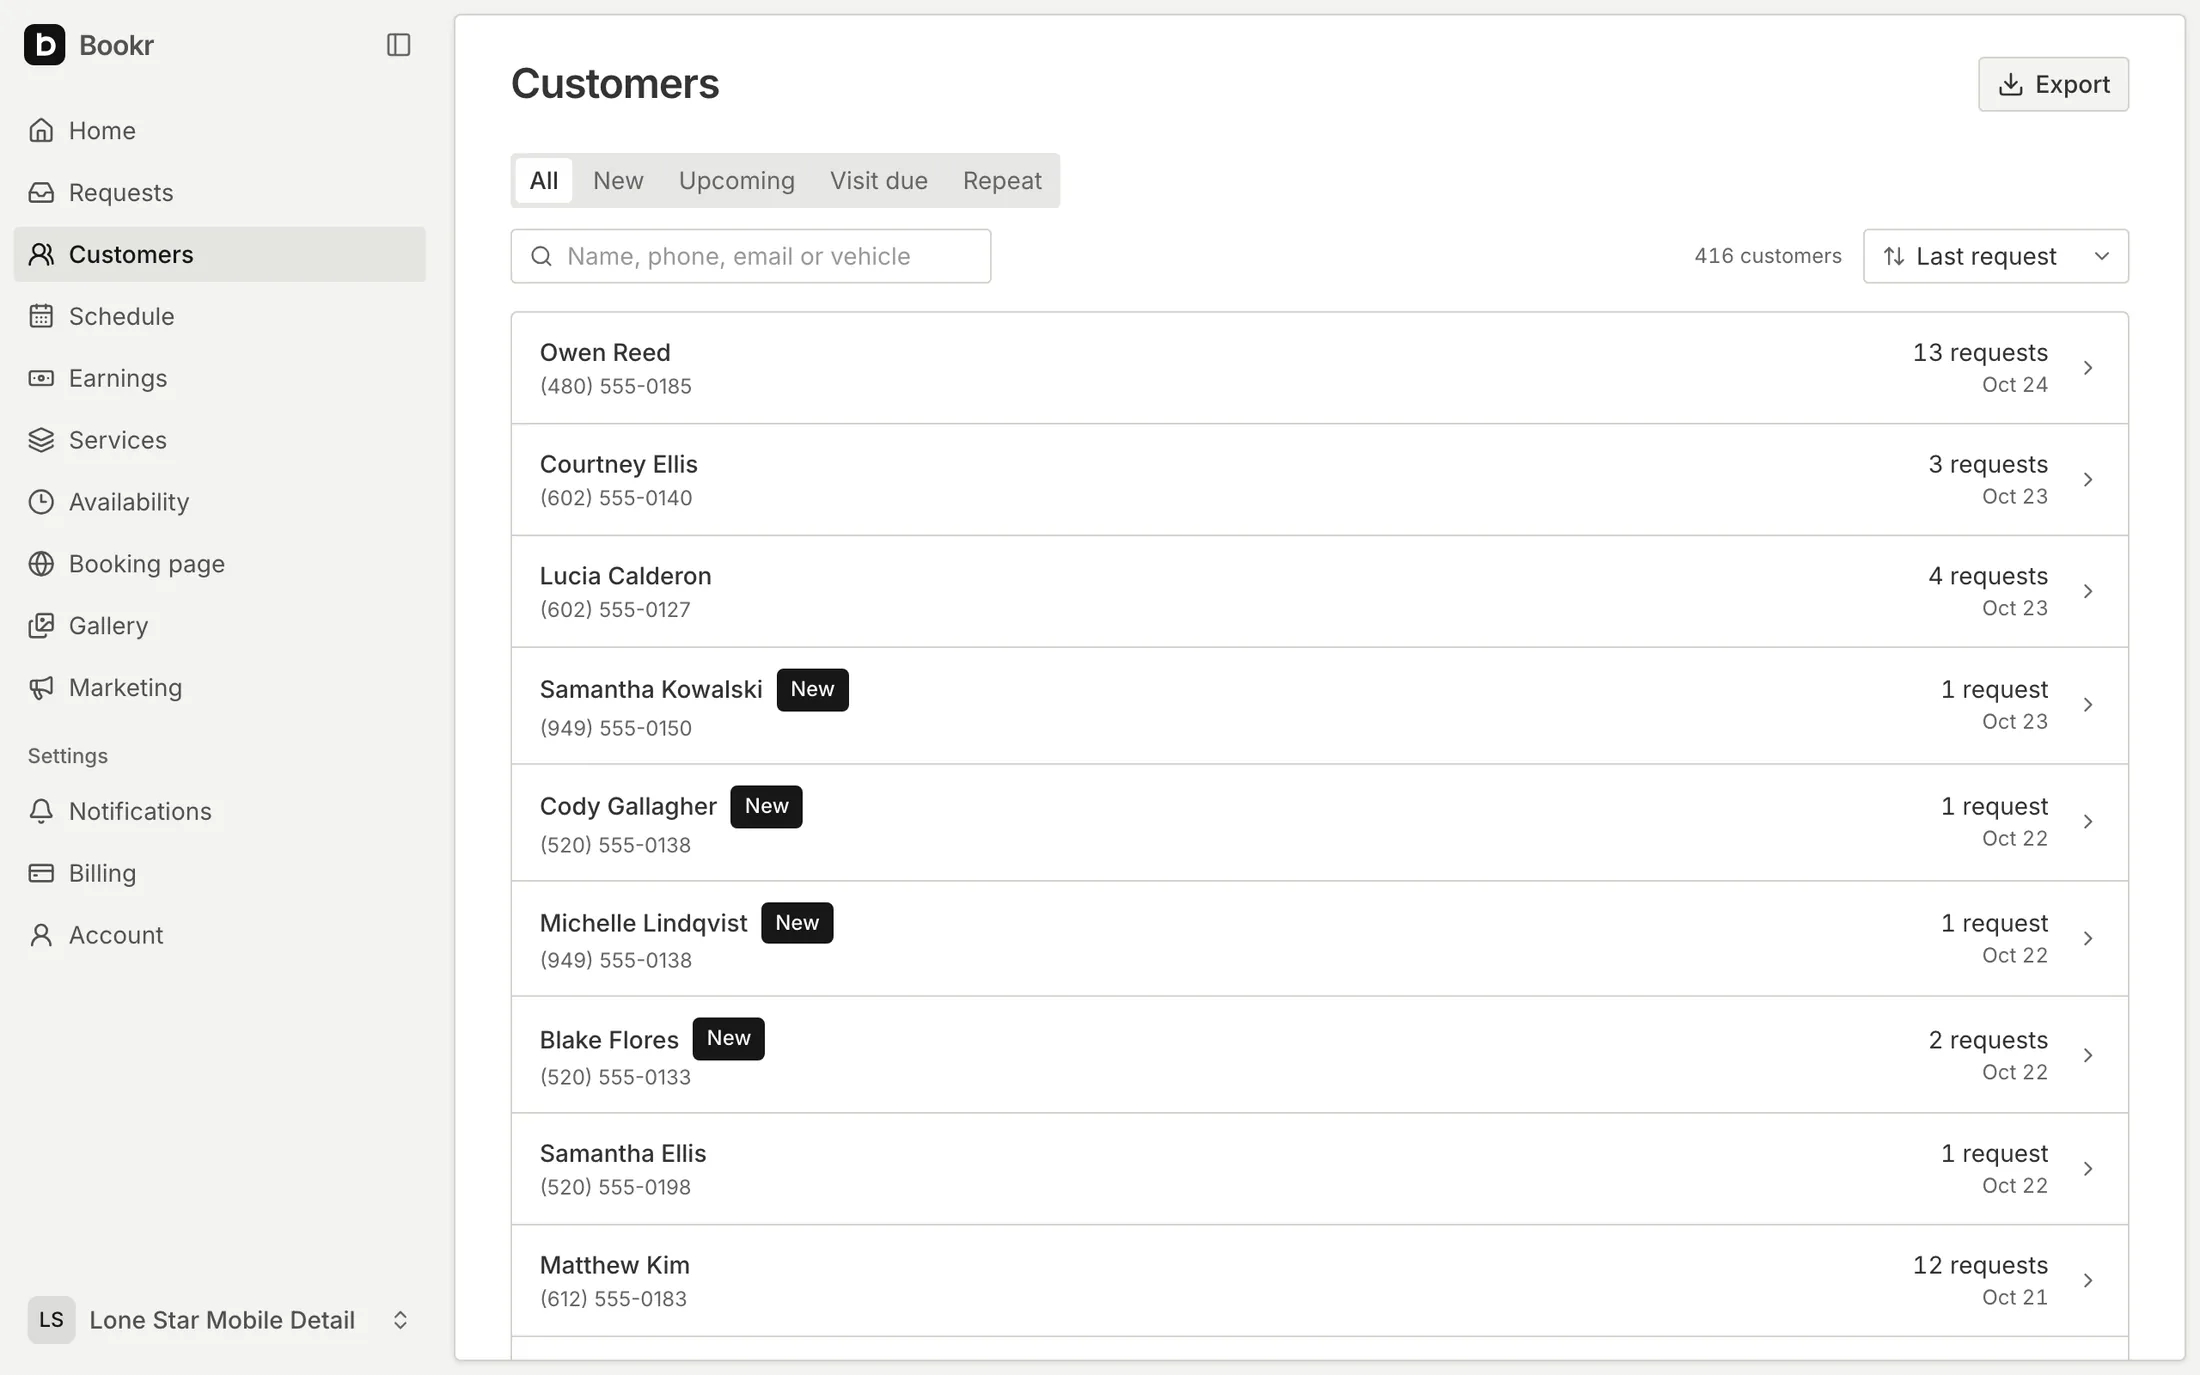Switch to the Repeat filter tab
This screenshot has height=1375, width=2200.
tap(1002, 181)
